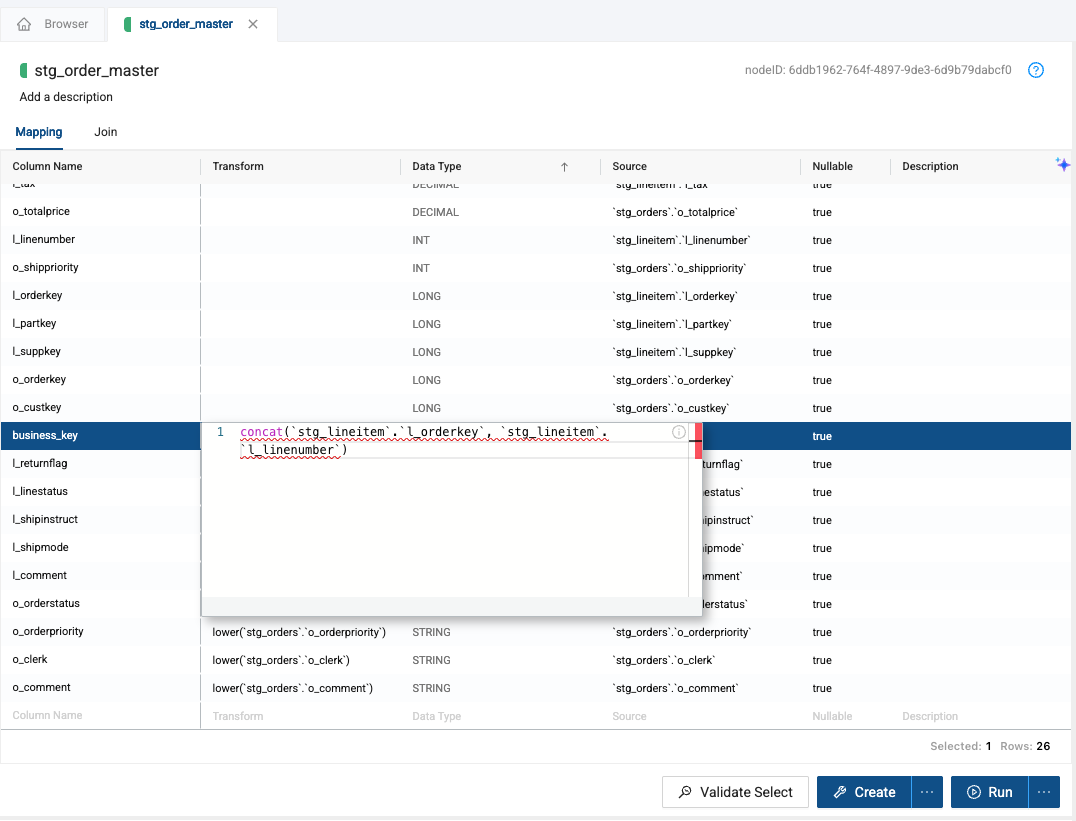Click source `stg_orders`.`o_custkey`
This screenshot has height=821, width=1076.
(x=670, y=408)
